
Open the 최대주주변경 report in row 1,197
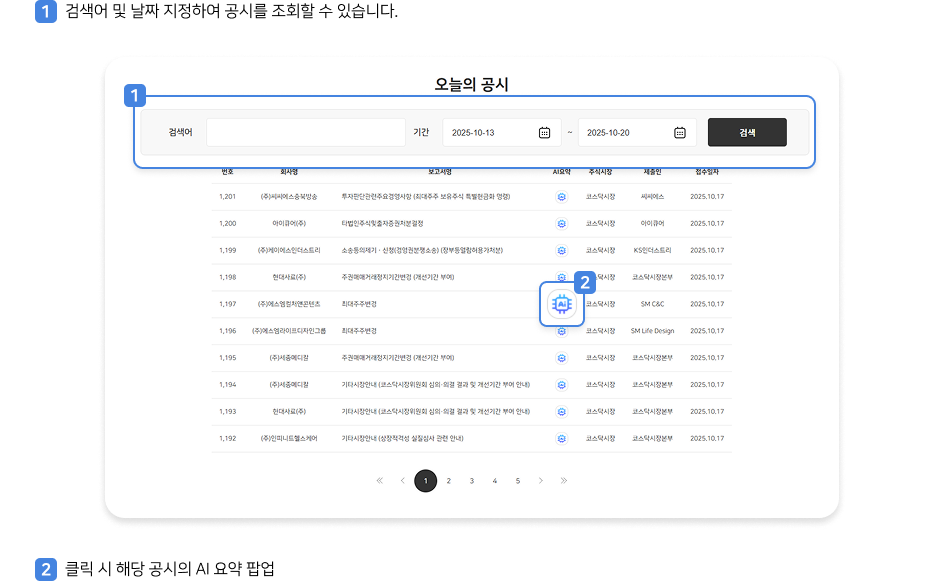click(x=359, y=304)
